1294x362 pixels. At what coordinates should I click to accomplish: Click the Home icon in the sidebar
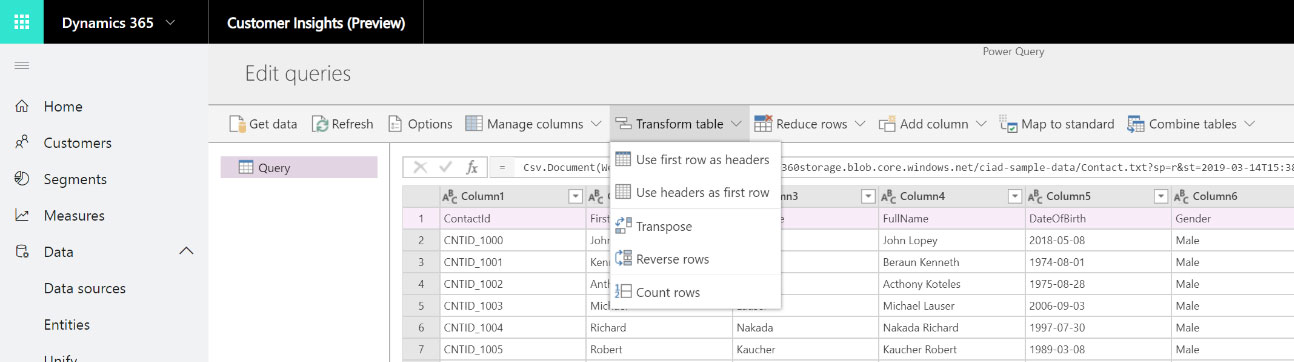pos(21,106)
